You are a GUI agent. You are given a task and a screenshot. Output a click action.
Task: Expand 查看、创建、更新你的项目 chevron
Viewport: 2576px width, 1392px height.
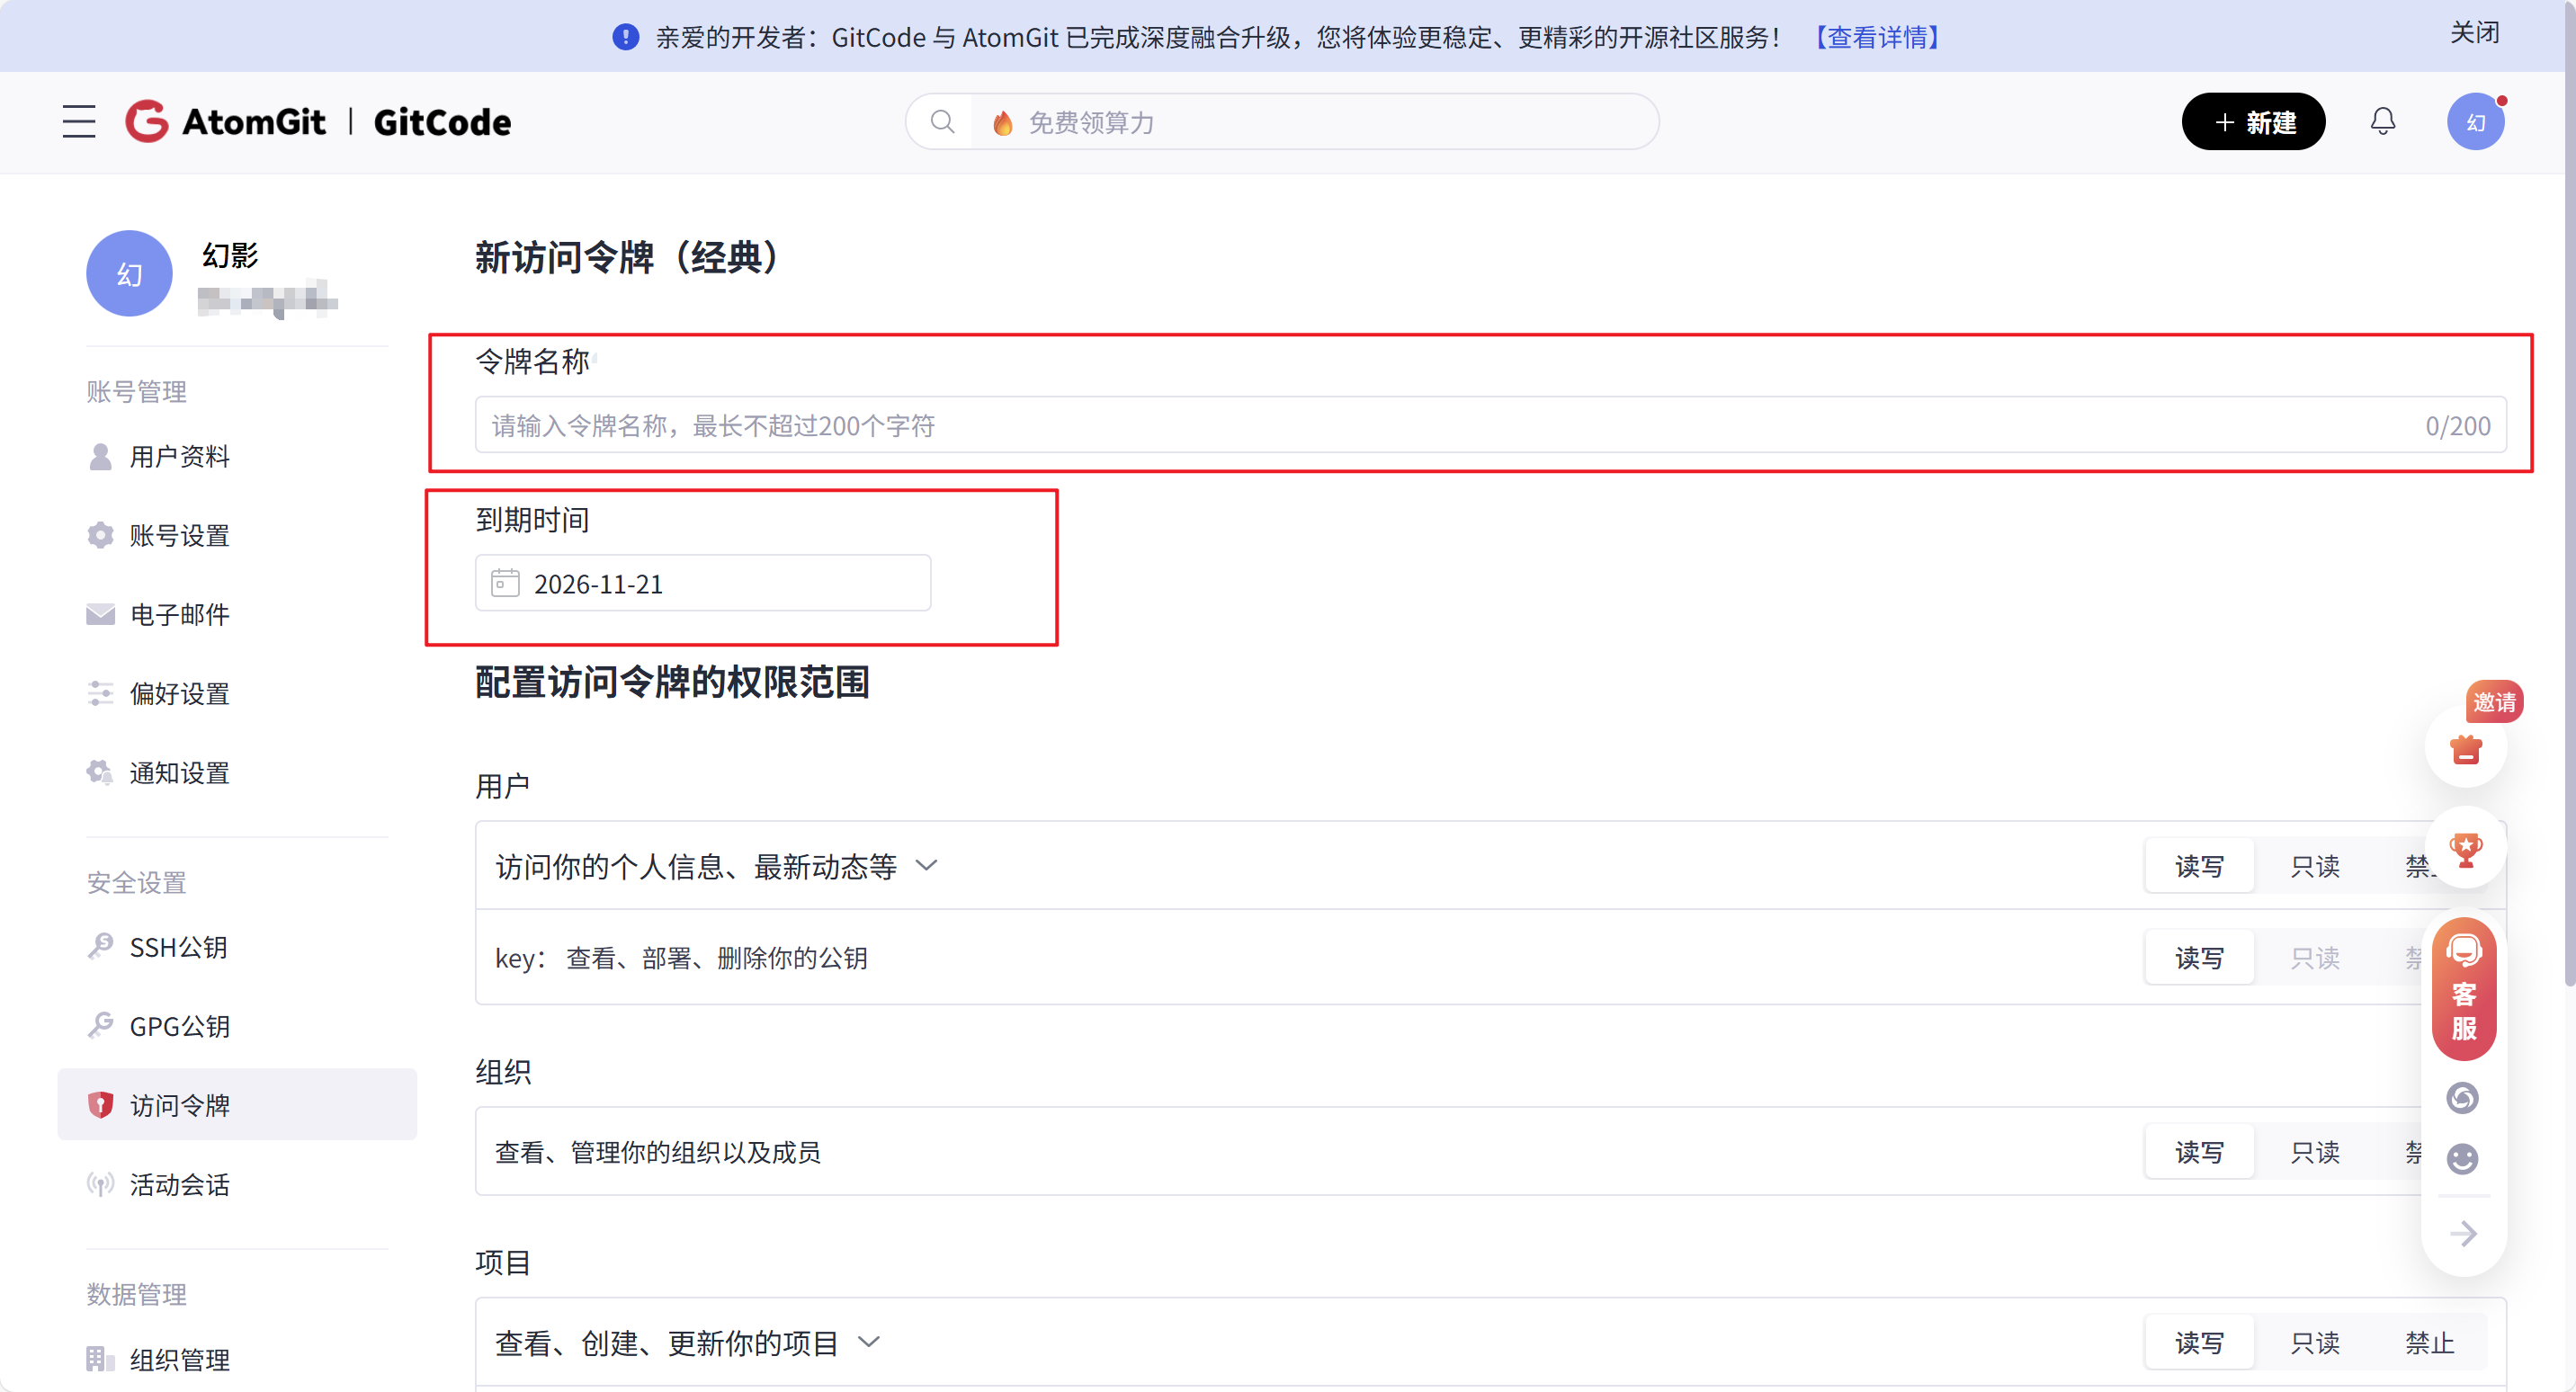[869, 1342]
